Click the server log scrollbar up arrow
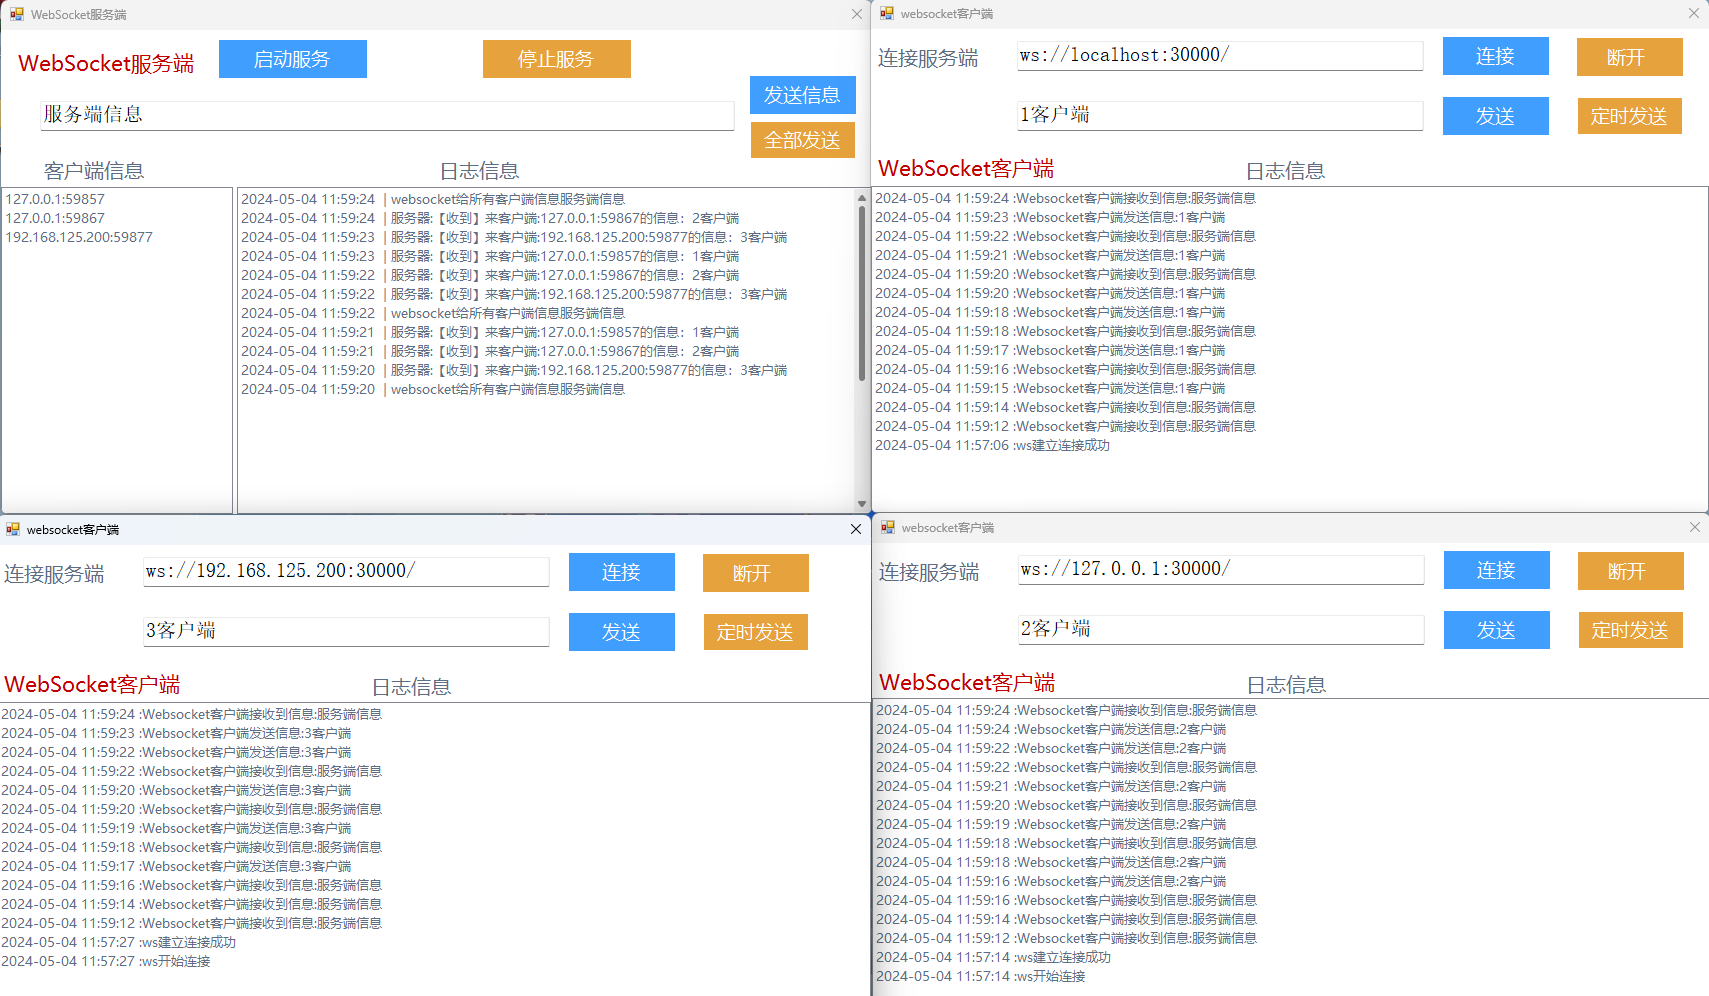 click(x=862, y=198)
